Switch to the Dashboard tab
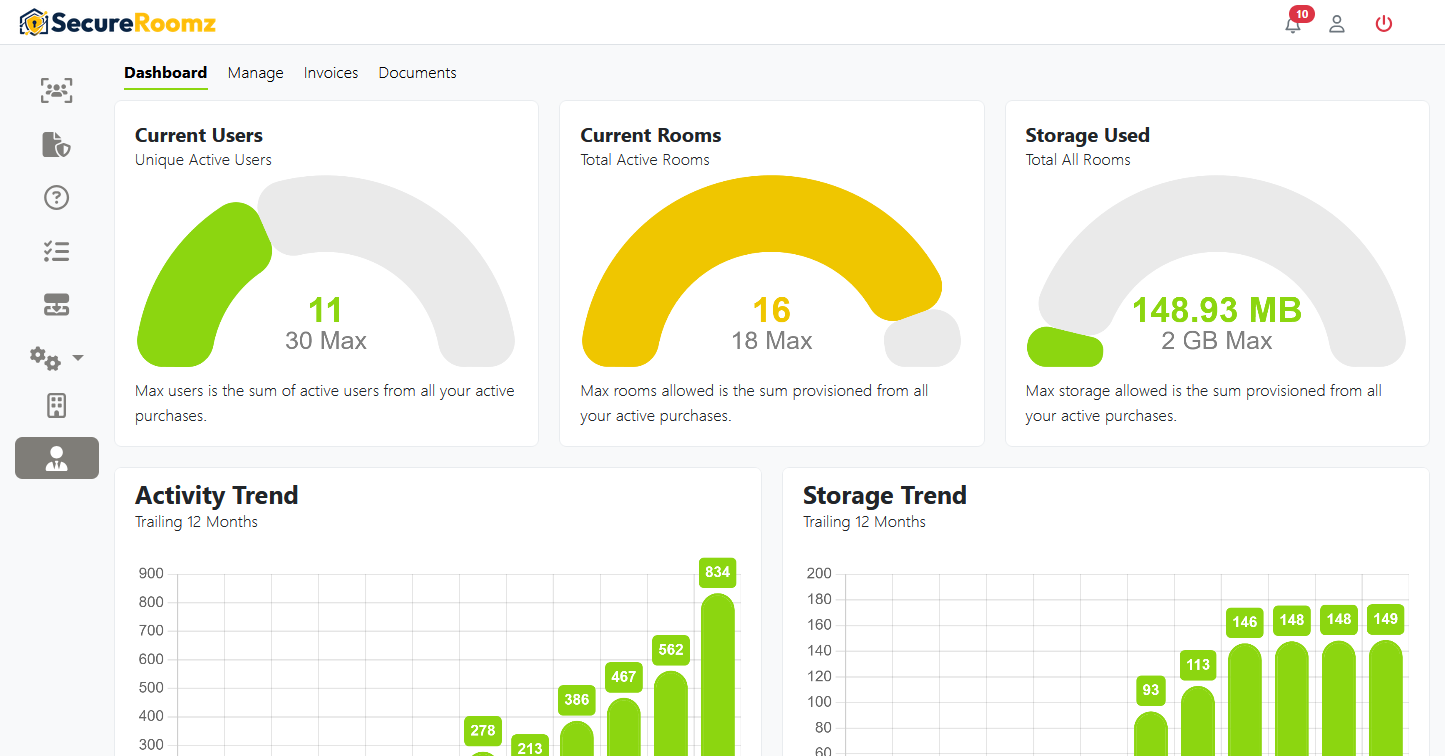Image resolution: width=1445 pixels, height=756 pixels. (x=166, y=73)
